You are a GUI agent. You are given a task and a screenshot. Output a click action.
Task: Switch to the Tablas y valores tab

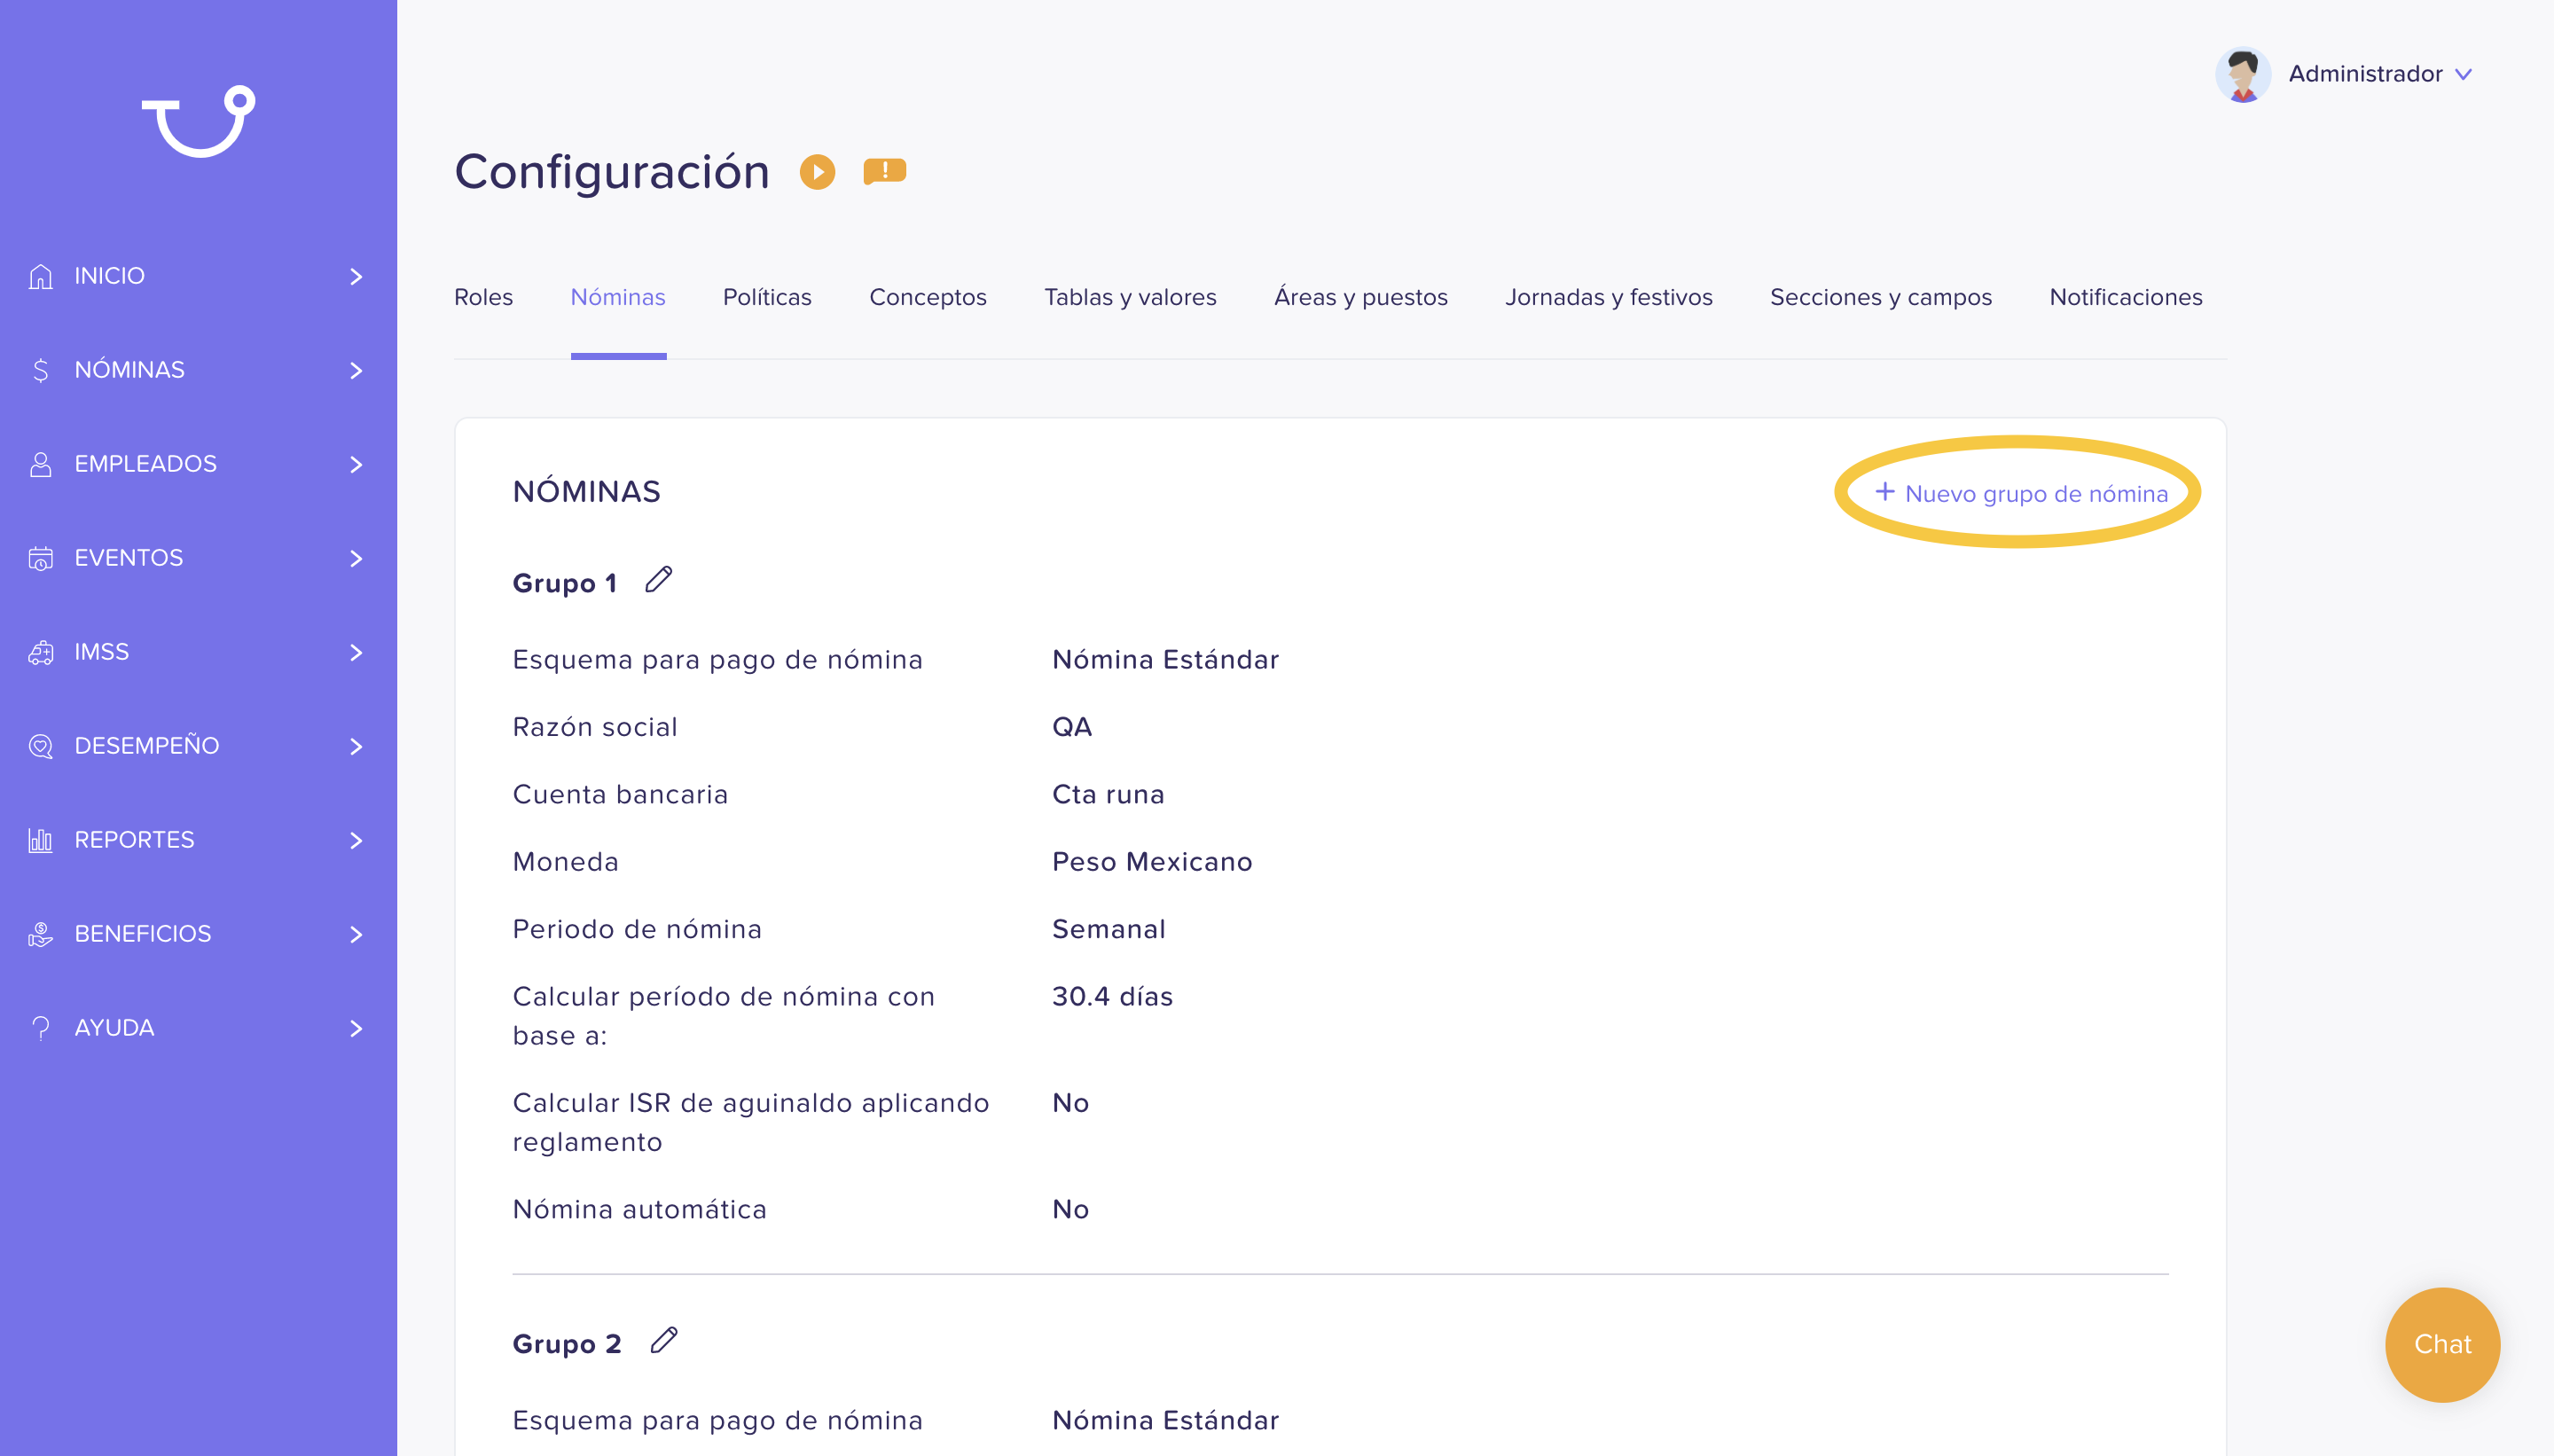(x=1130, y=297)
